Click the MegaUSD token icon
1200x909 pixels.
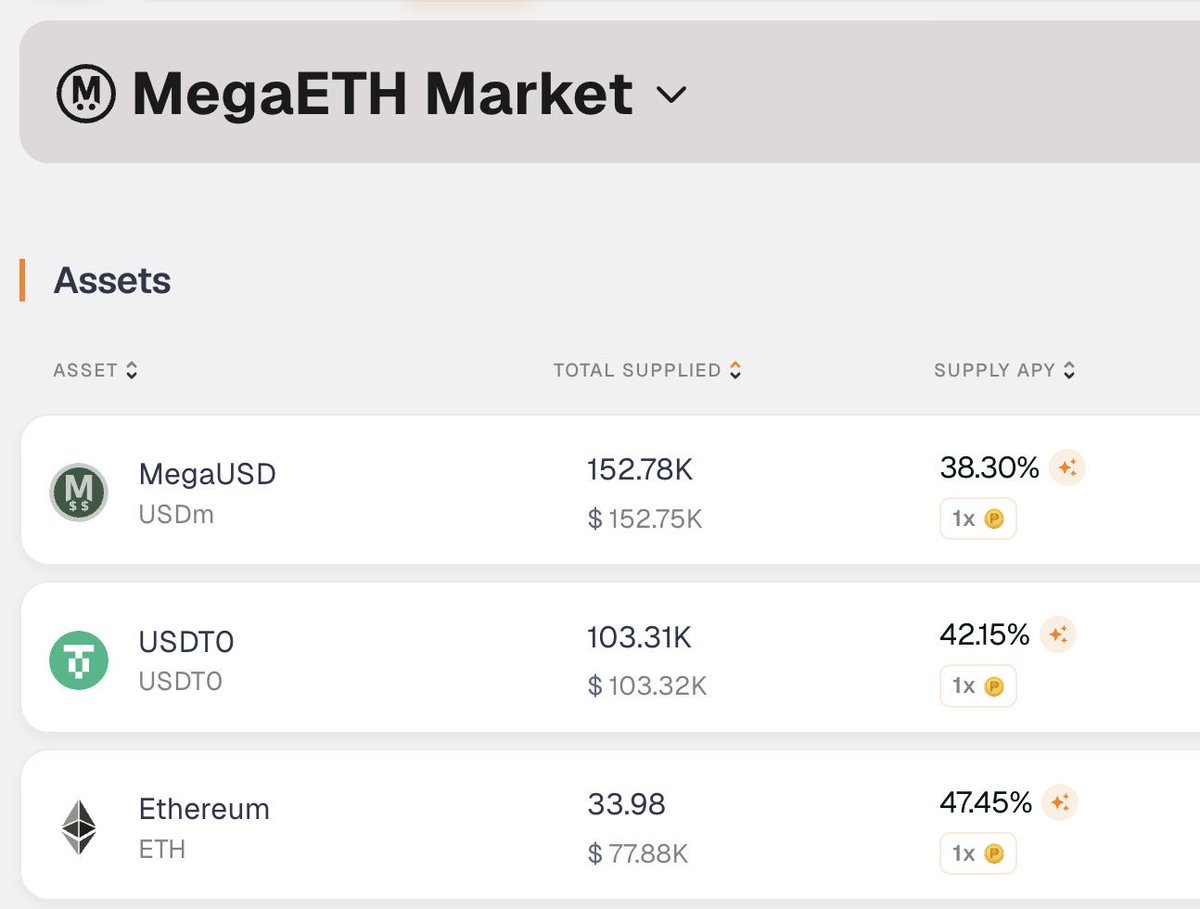click(x=78, y=492)
